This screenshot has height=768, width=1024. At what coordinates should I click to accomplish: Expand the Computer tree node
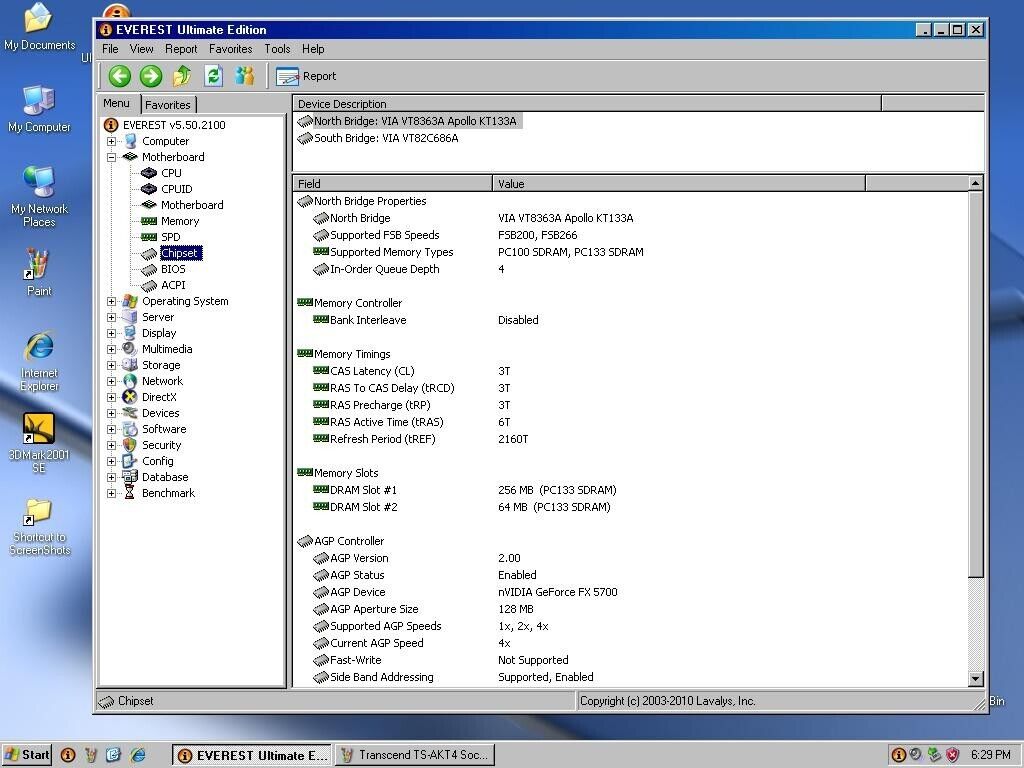coord(111,141)
